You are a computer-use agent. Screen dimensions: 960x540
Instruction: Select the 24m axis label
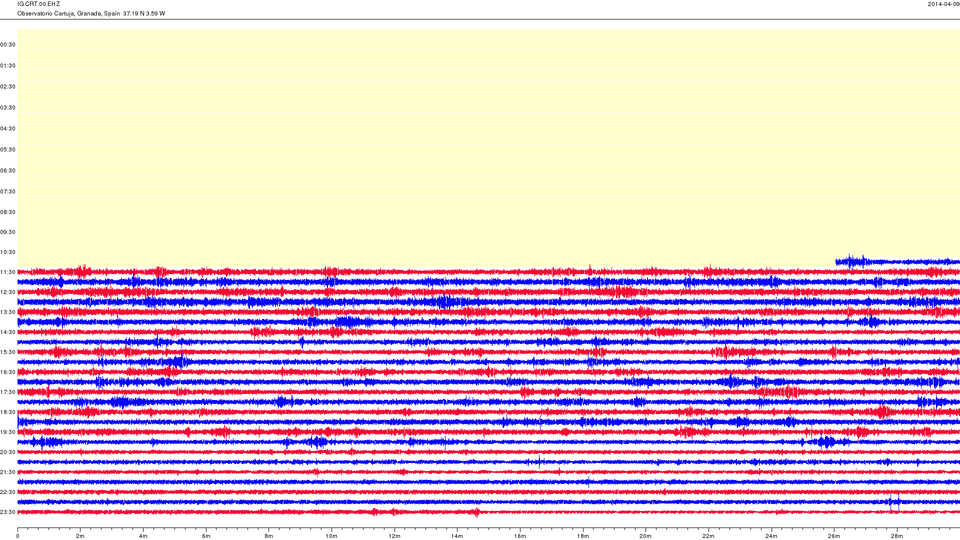(771, 536)
